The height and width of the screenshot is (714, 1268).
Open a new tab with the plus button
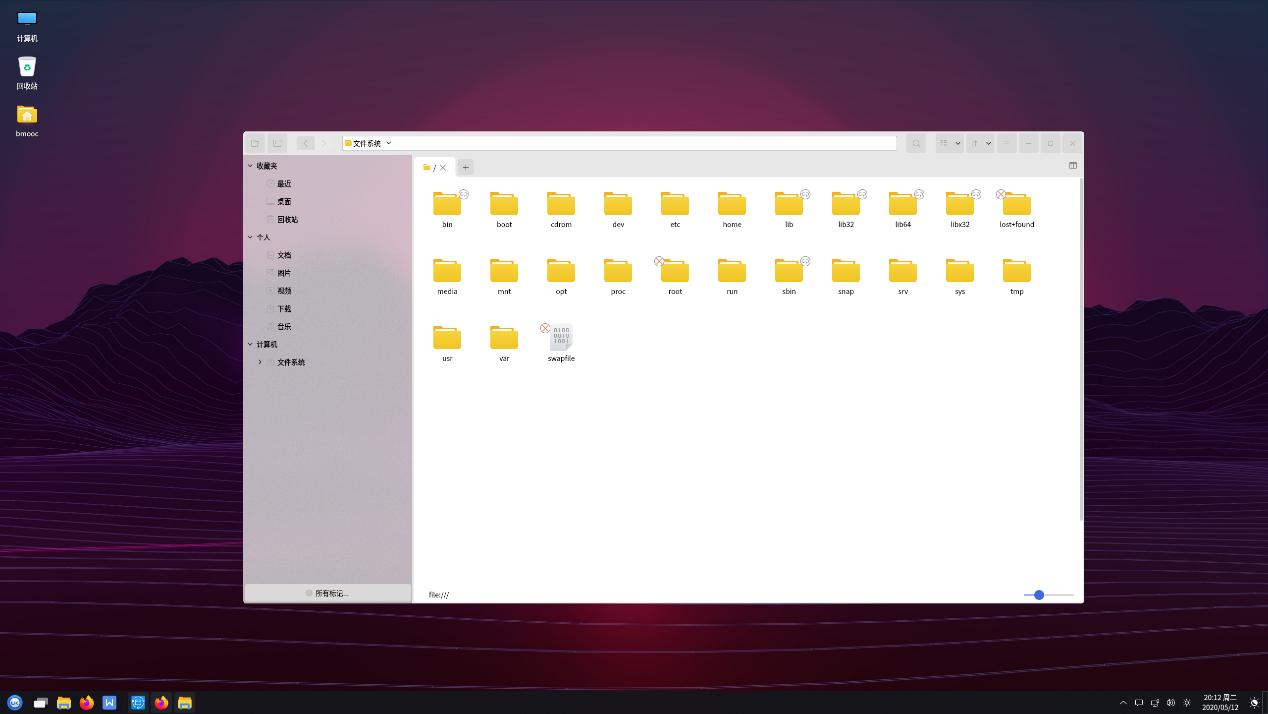(465, 167)
